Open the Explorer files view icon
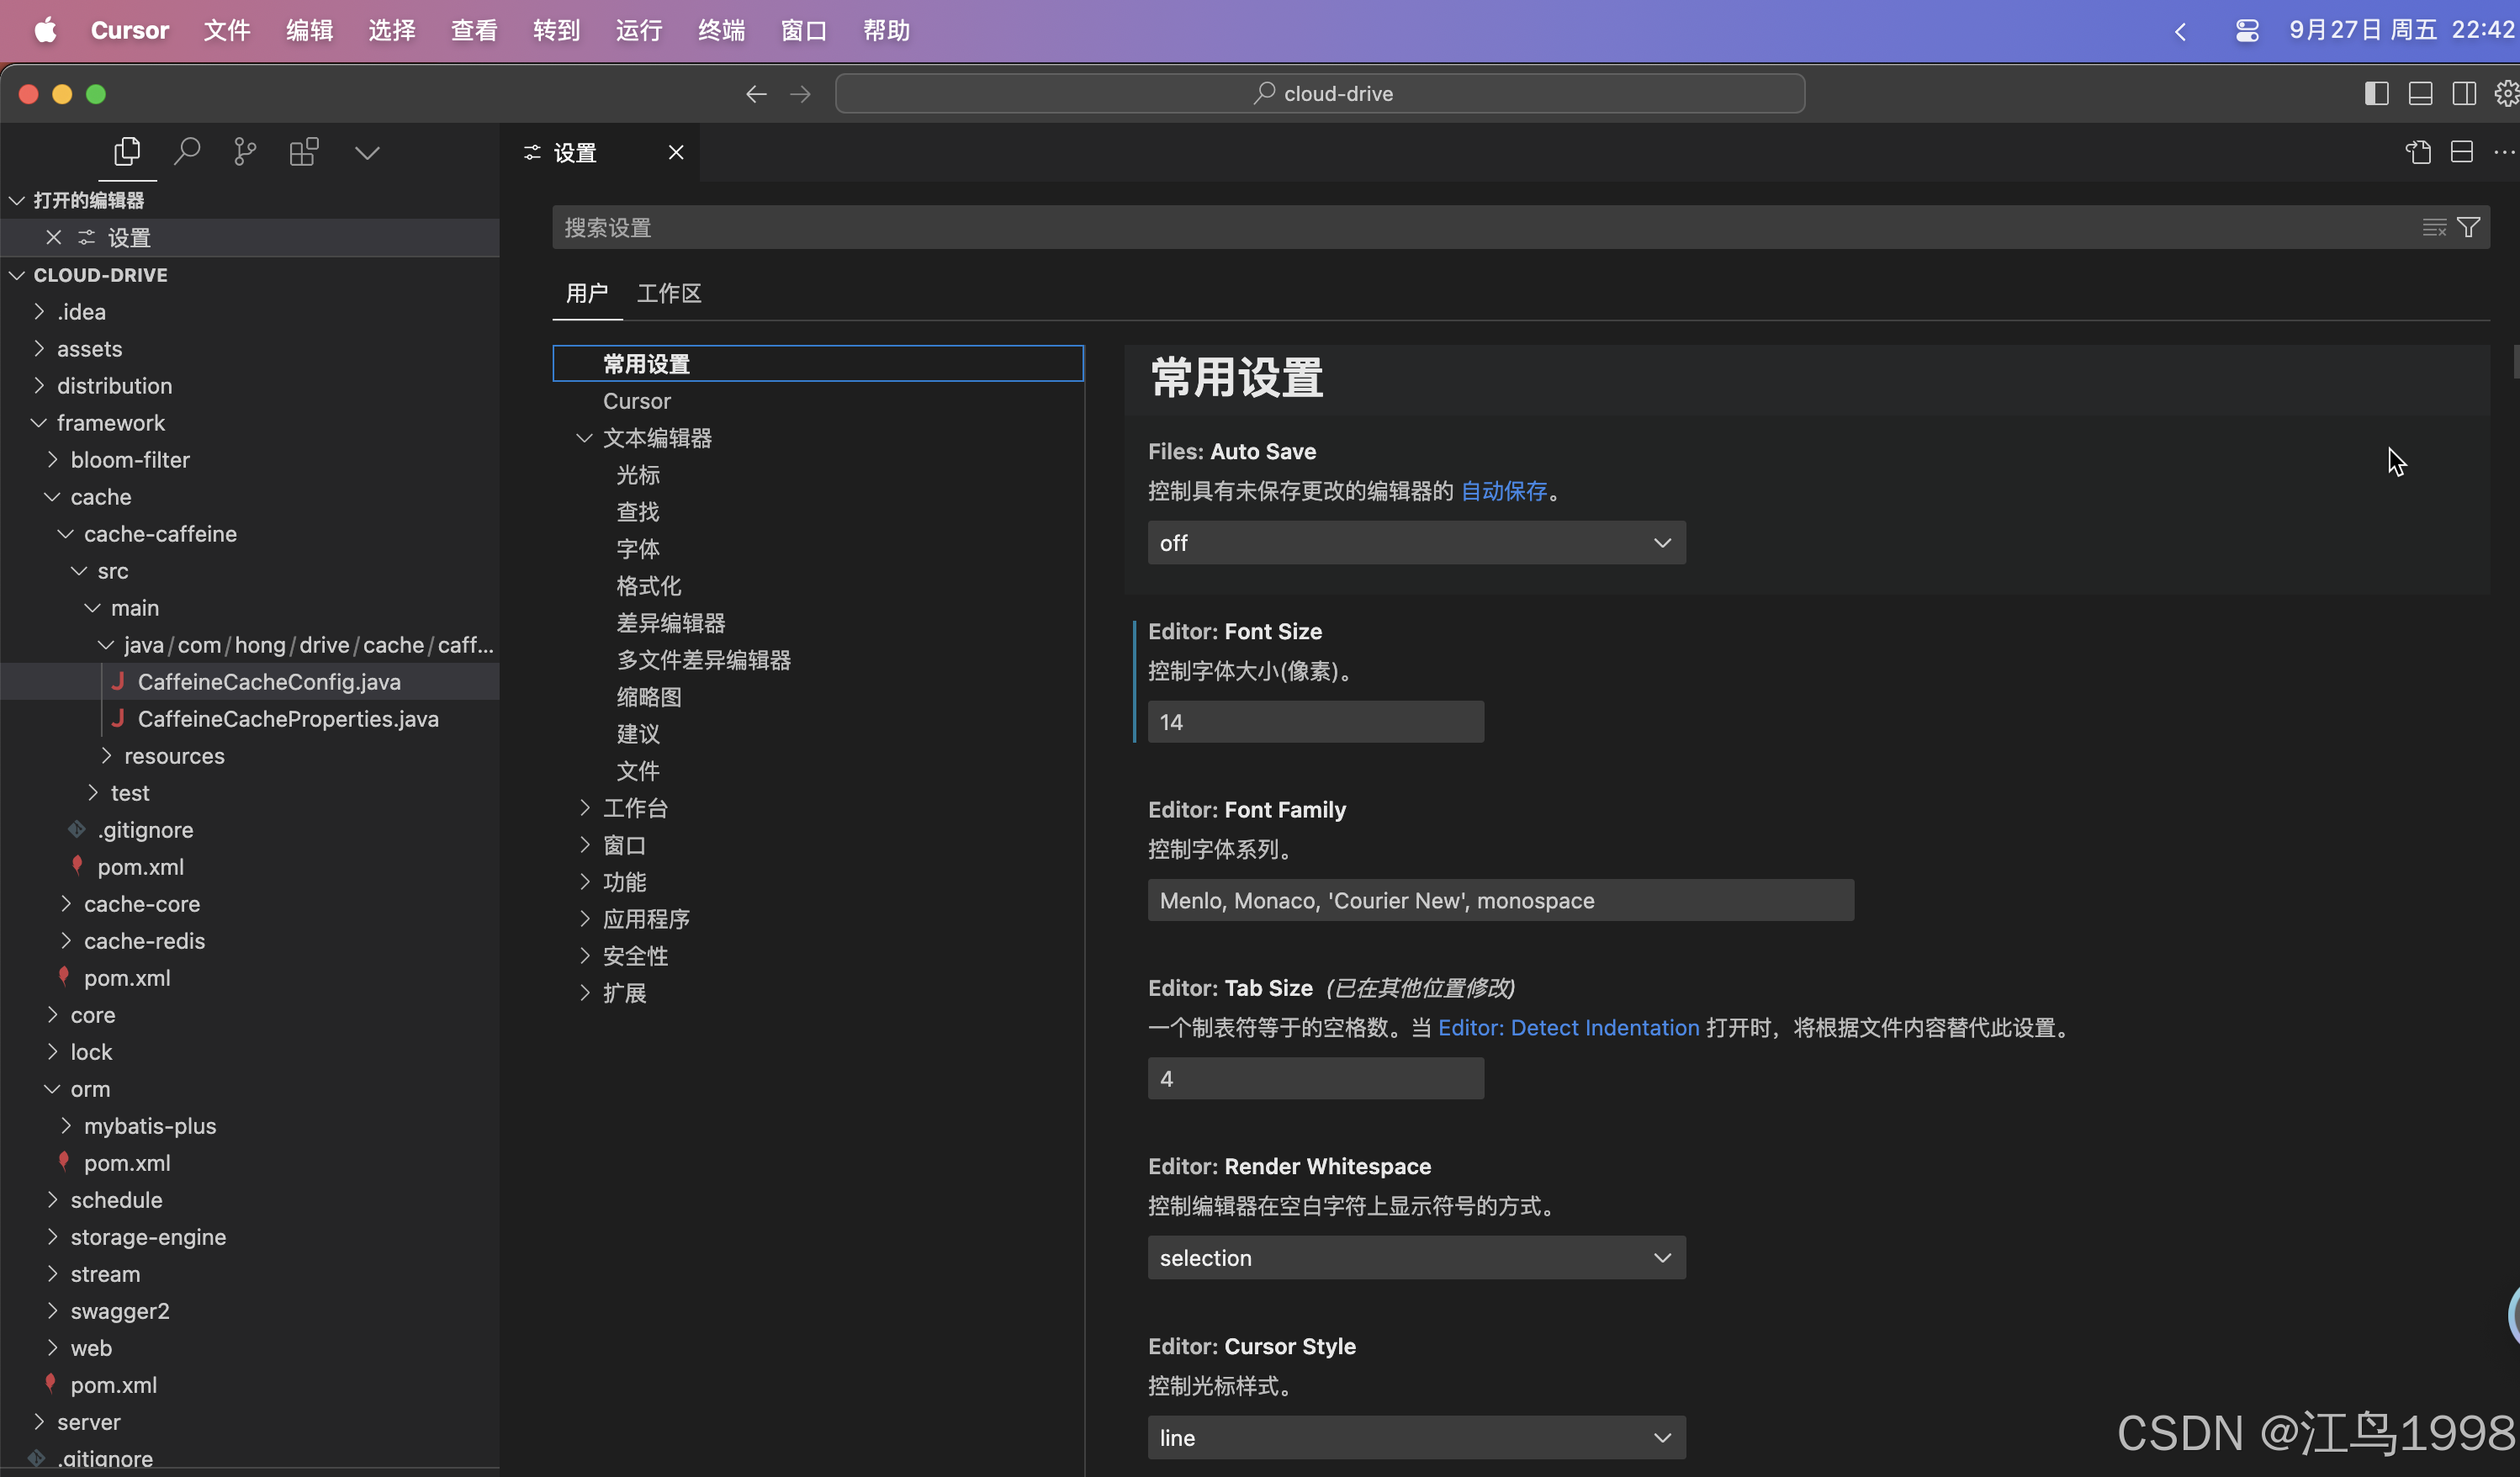 (127, 152)
